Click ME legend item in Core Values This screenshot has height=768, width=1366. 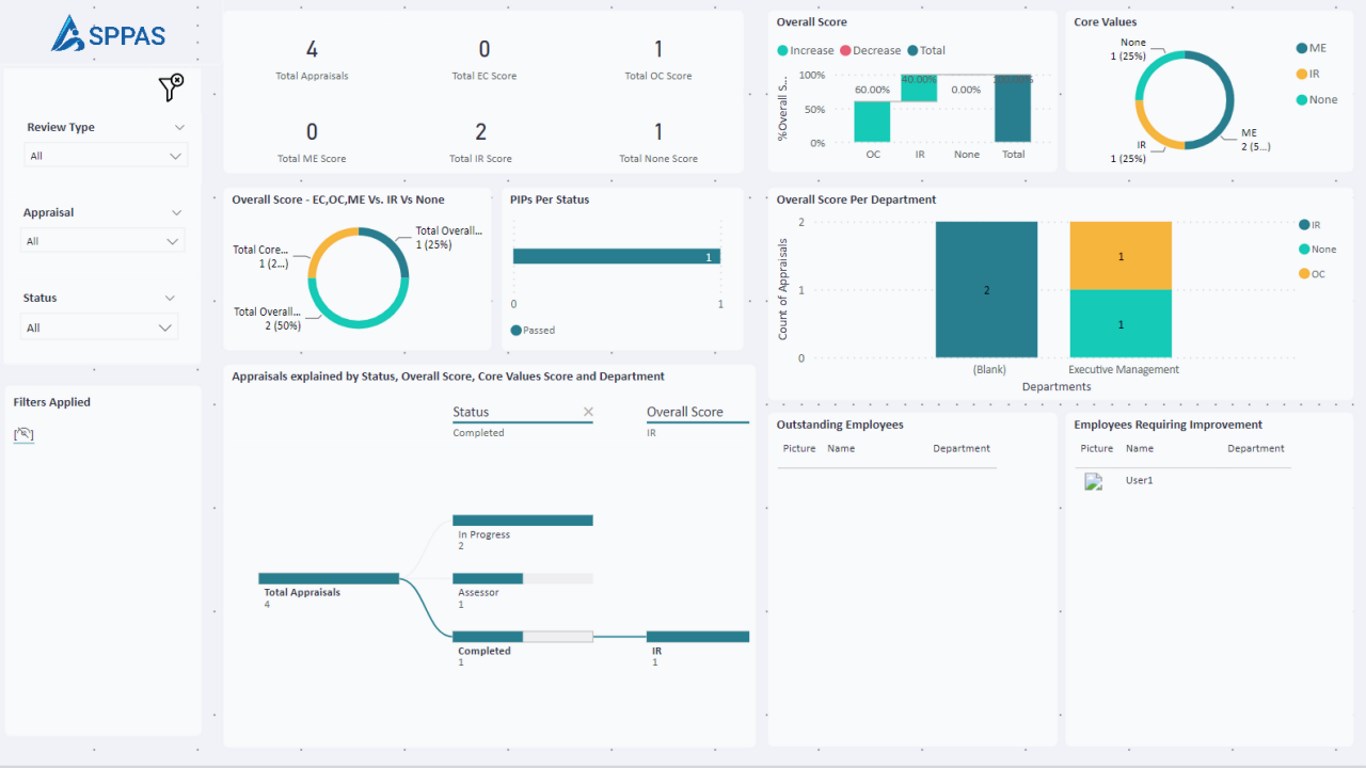tap(1311, 48)
